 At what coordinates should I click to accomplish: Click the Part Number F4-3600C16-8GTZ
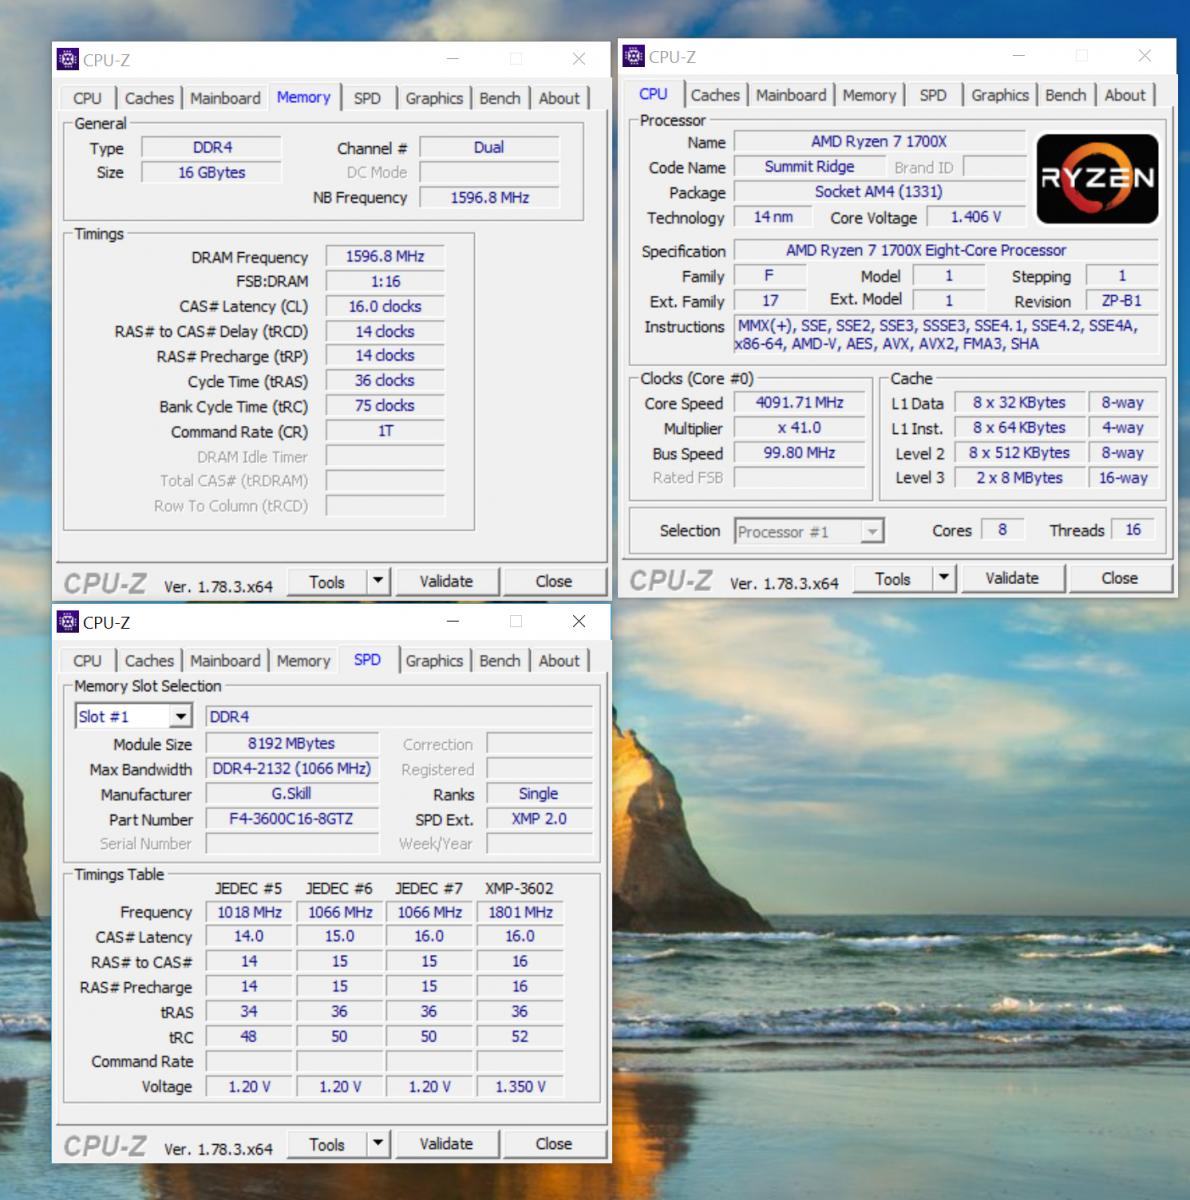pos(292,819)
